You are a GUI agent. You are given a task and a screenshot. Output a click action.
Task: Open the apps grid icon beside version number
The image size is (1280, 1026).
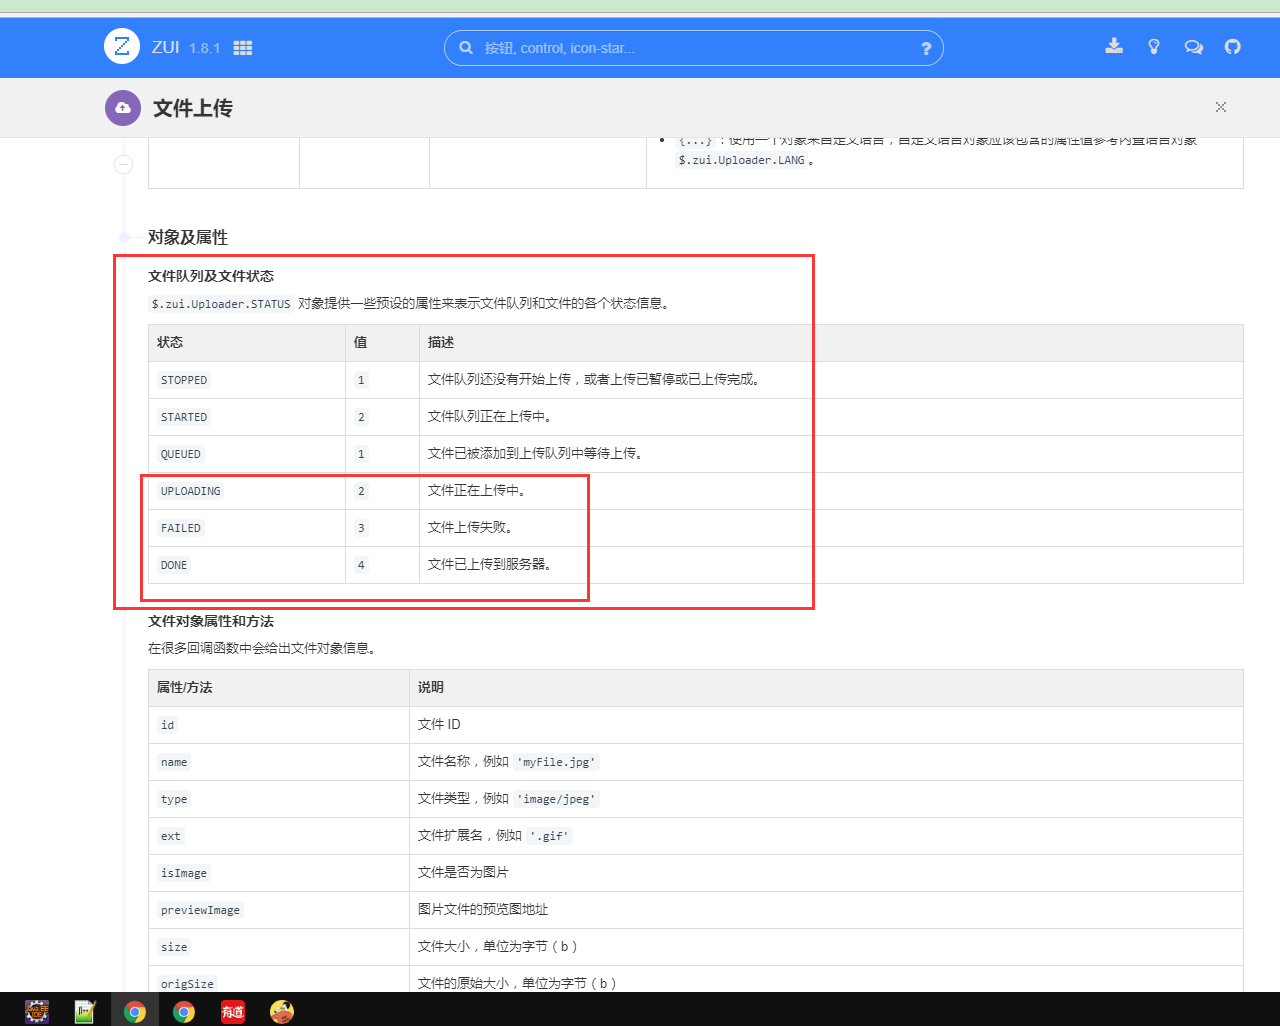(x=242, y=46)
